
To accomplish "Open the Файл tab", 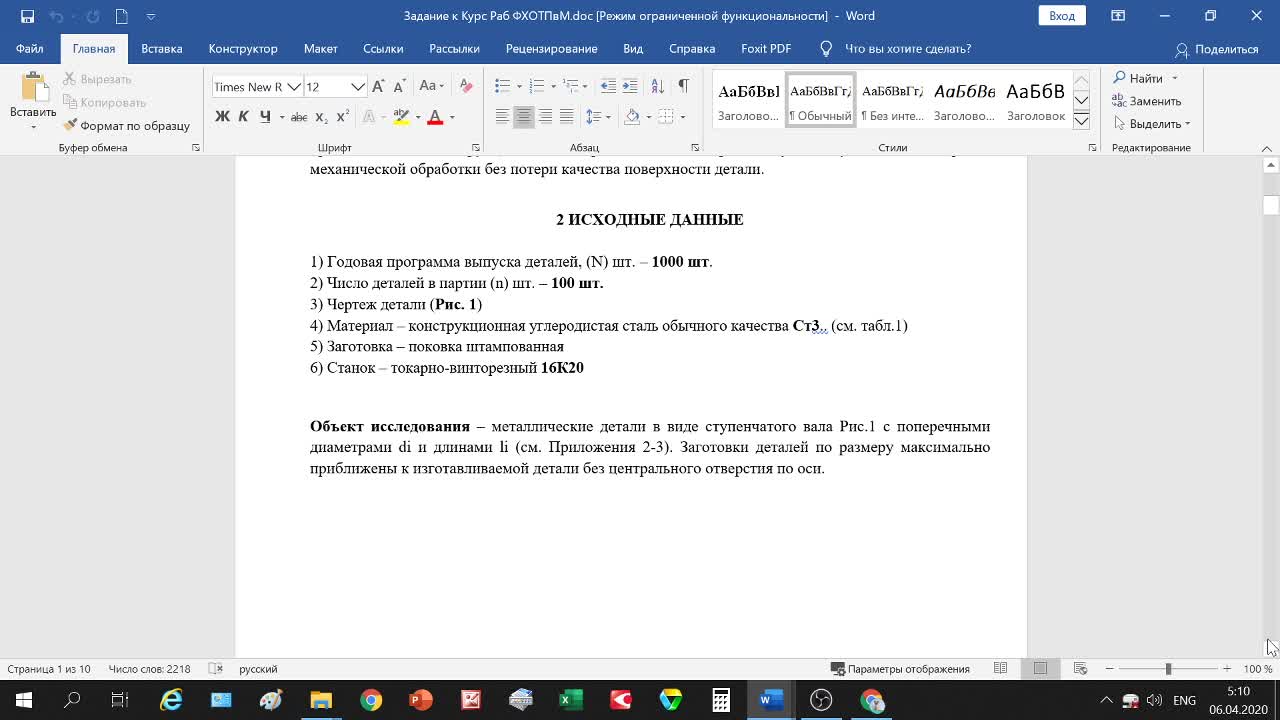I will click(29, 49).
